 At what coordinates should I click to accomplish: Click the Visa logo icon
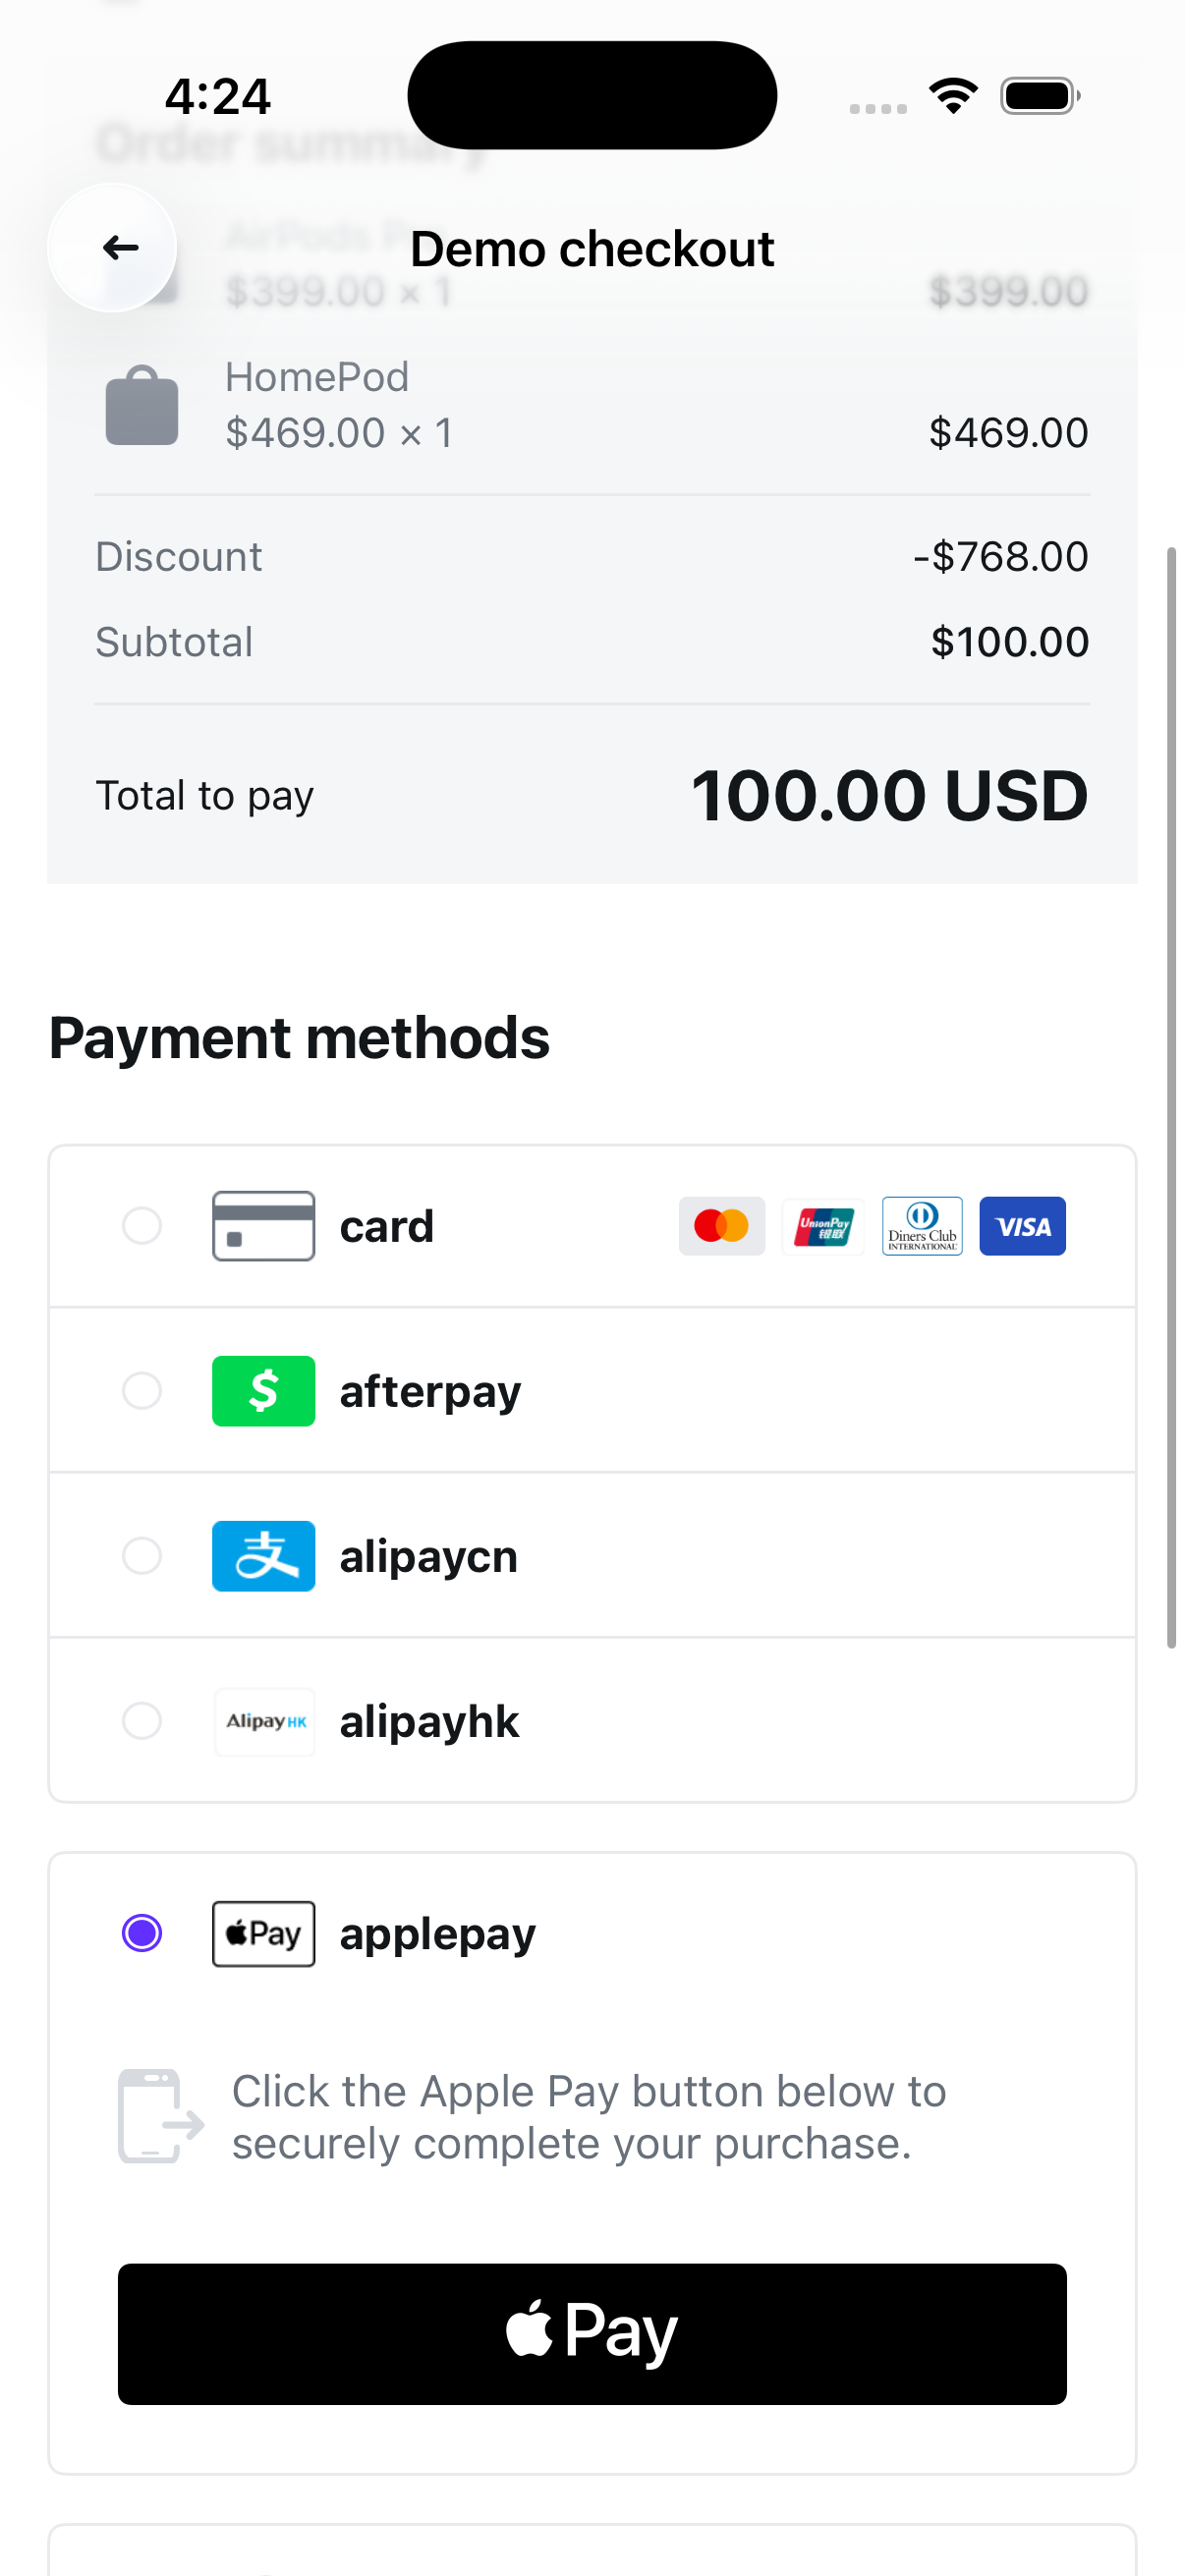(x=1021, y=1226)
